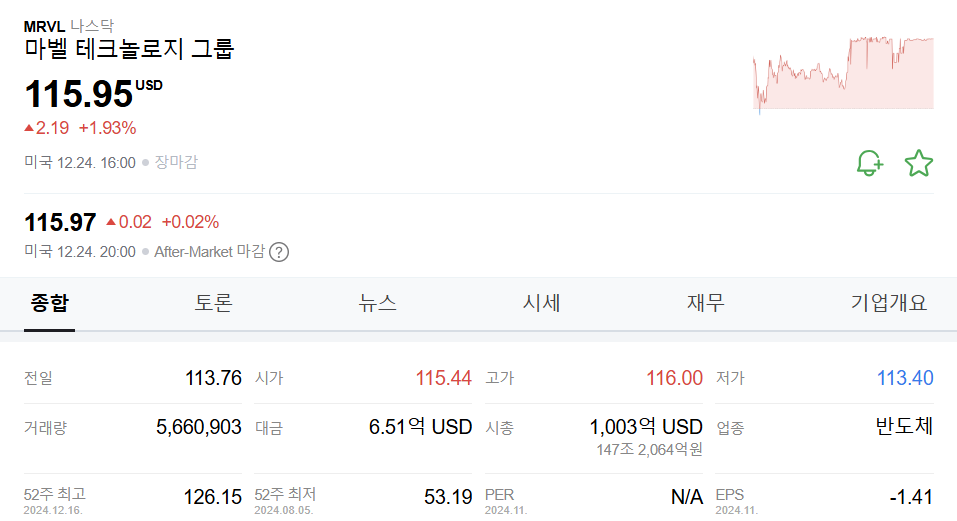Click the after-market price 115.97
This screenshot has height=521, width=957.
pyautogui.click(x=60, y=222)
